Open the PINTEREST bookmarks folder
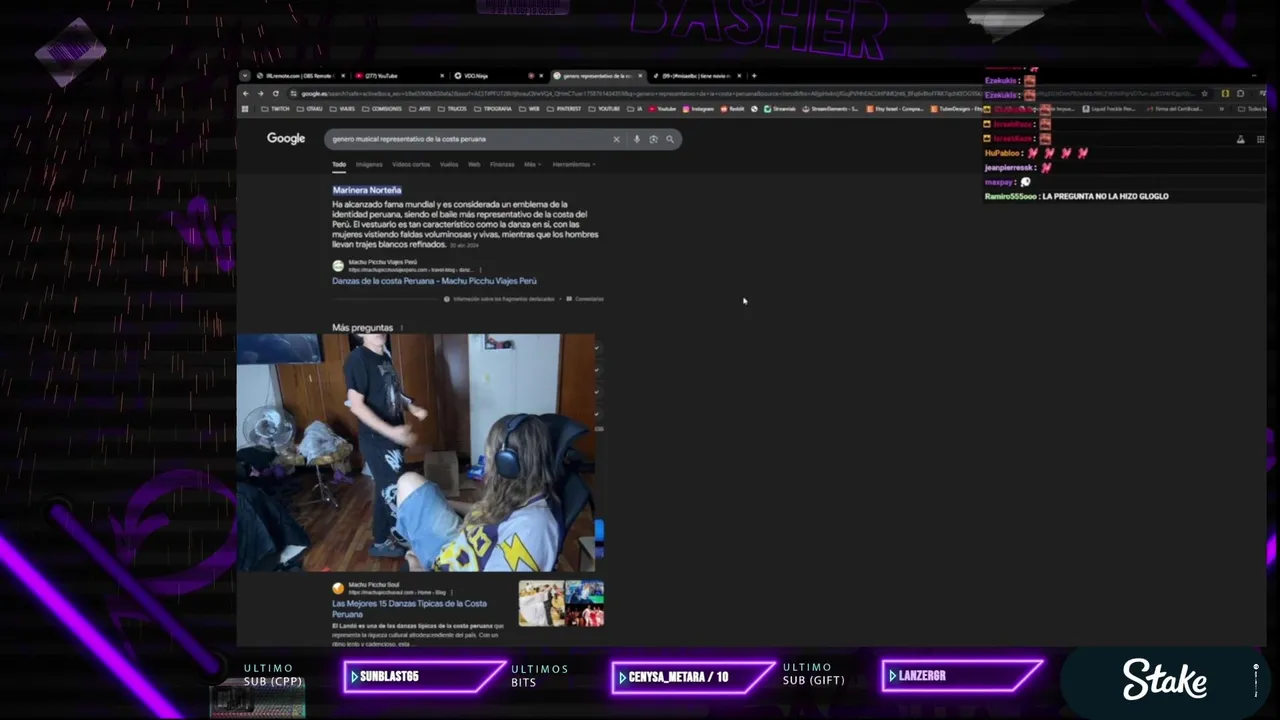Viewport: 1280px width, 720px height. click(564, 109)
